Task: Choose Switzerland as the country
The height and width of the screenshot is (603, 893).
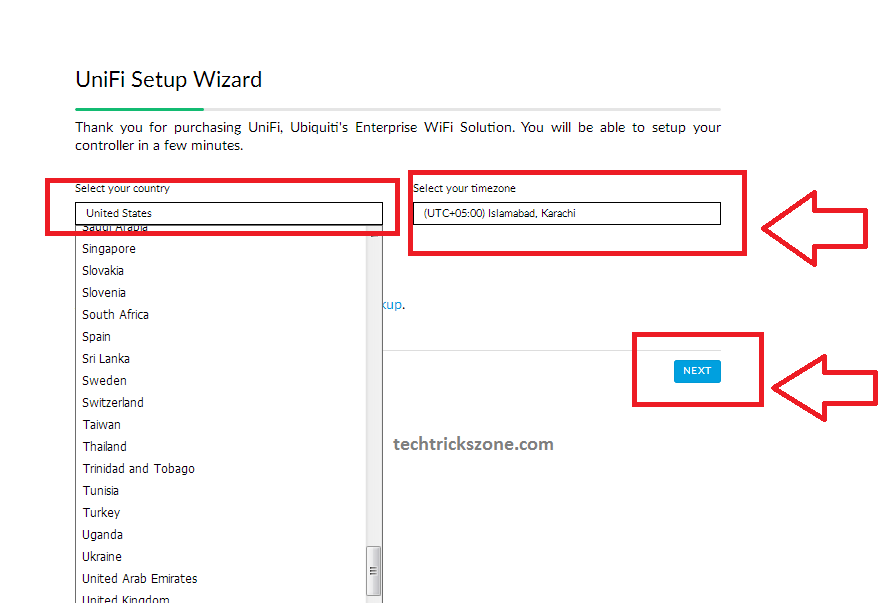Action: [x=113, y=403]
